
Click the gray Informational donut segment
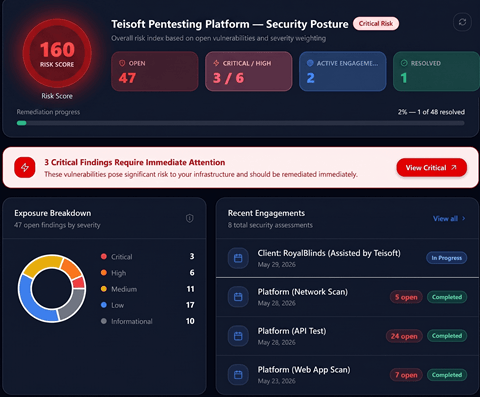tap(73, 306)
